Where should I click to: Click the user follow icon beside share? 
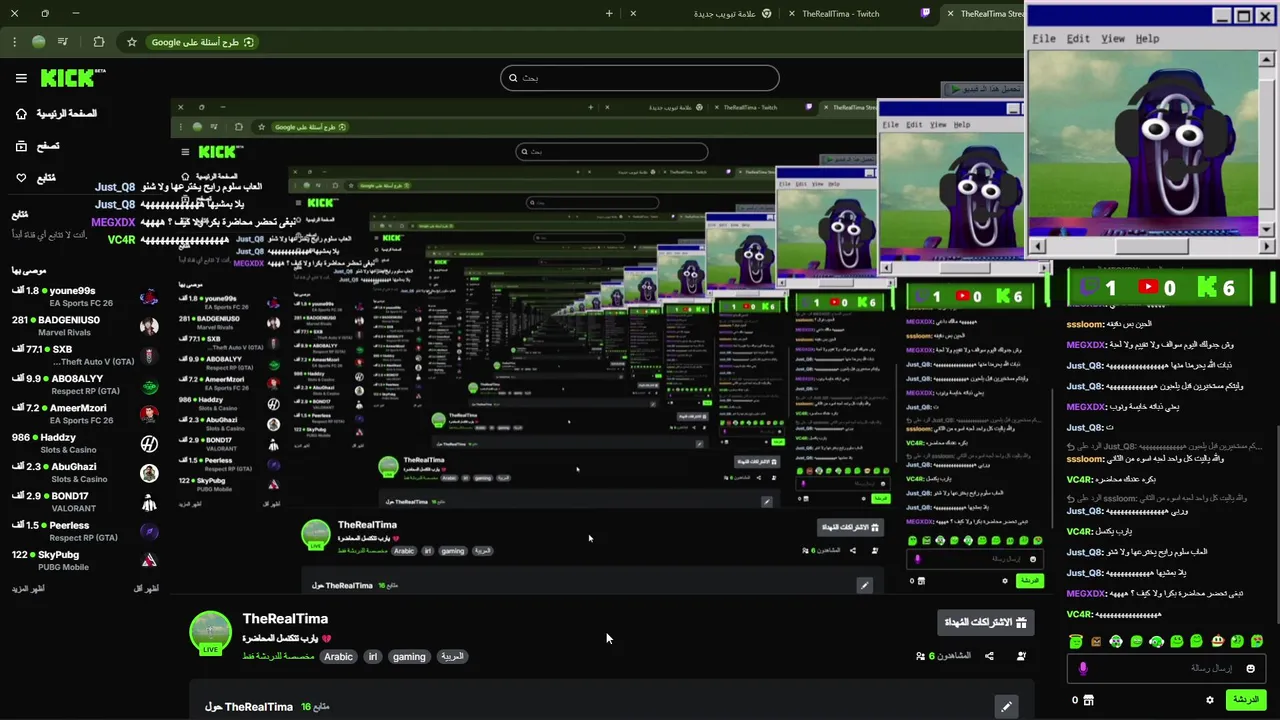1021,656
